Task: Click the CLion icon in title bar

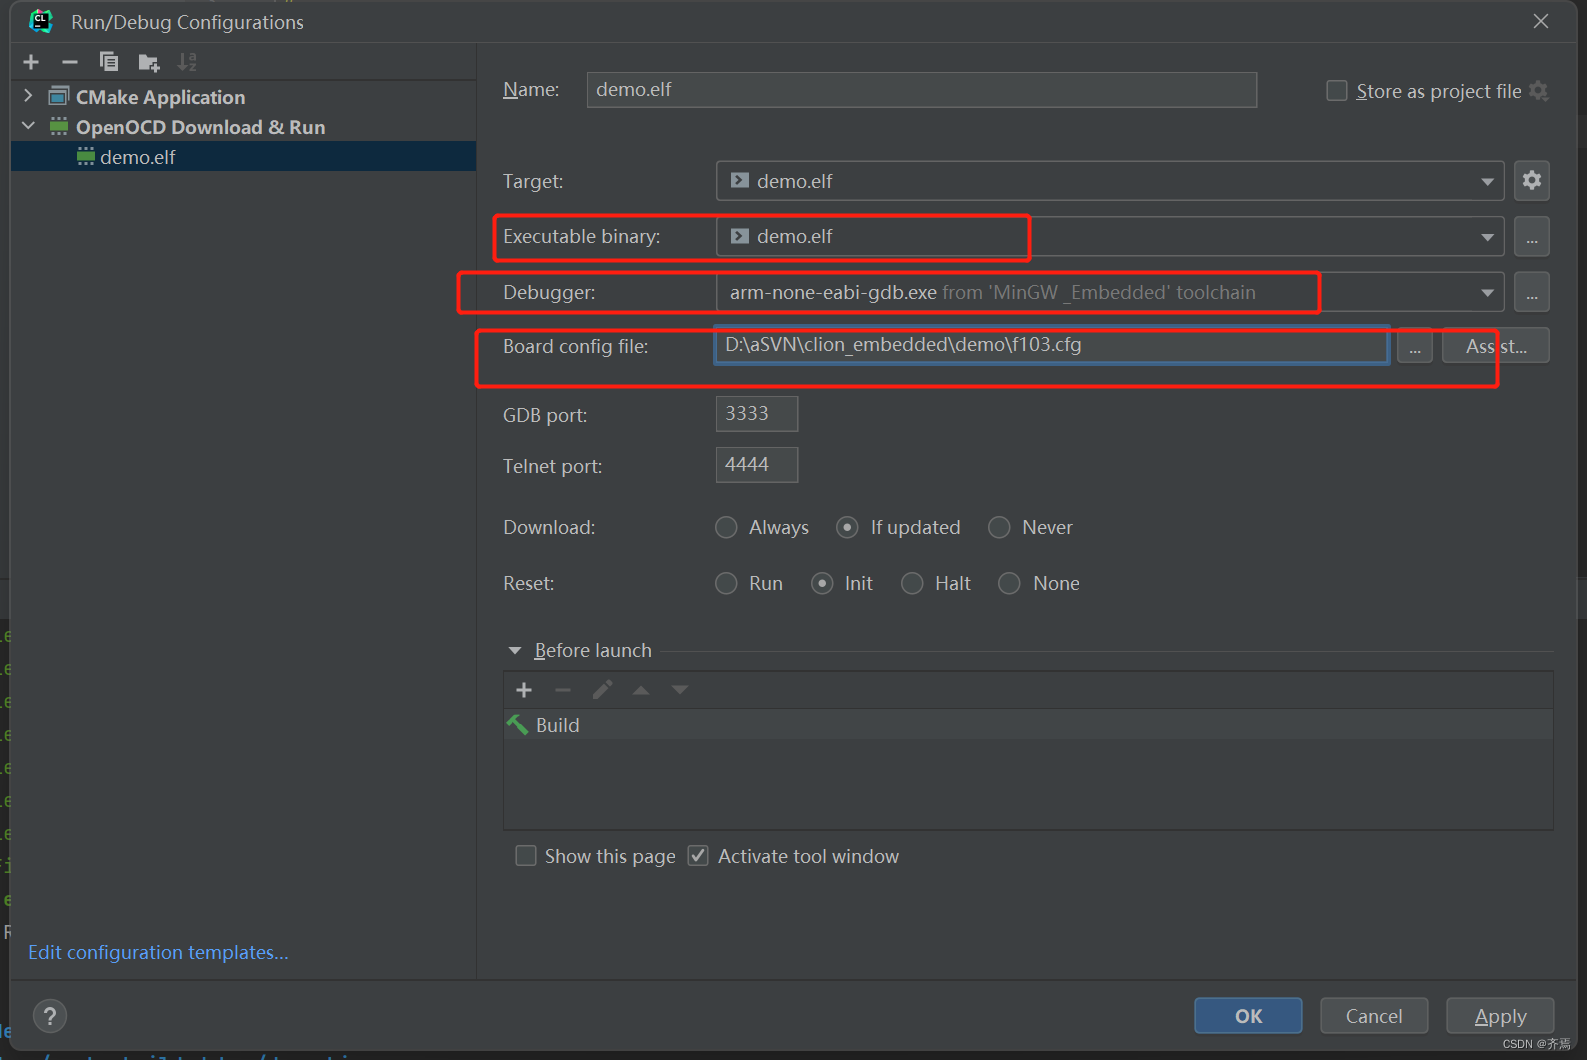Action: click(x=41, y=21)
